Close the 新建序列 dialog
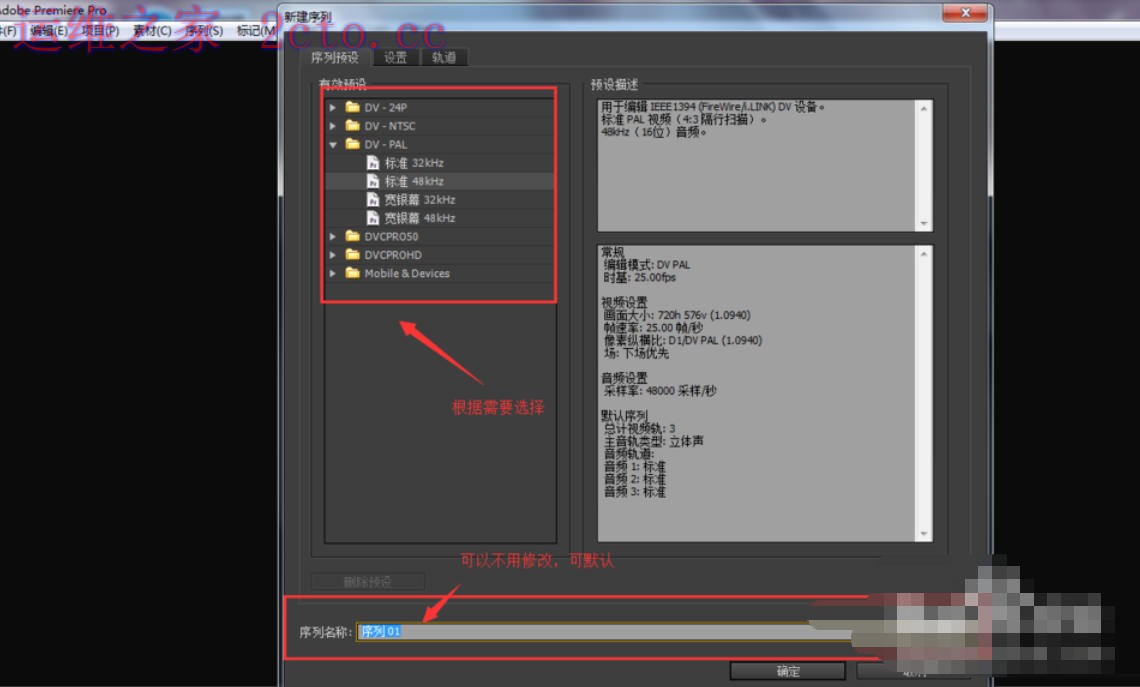The width and height of the screenshot is (1140, 687). [966, 12]
